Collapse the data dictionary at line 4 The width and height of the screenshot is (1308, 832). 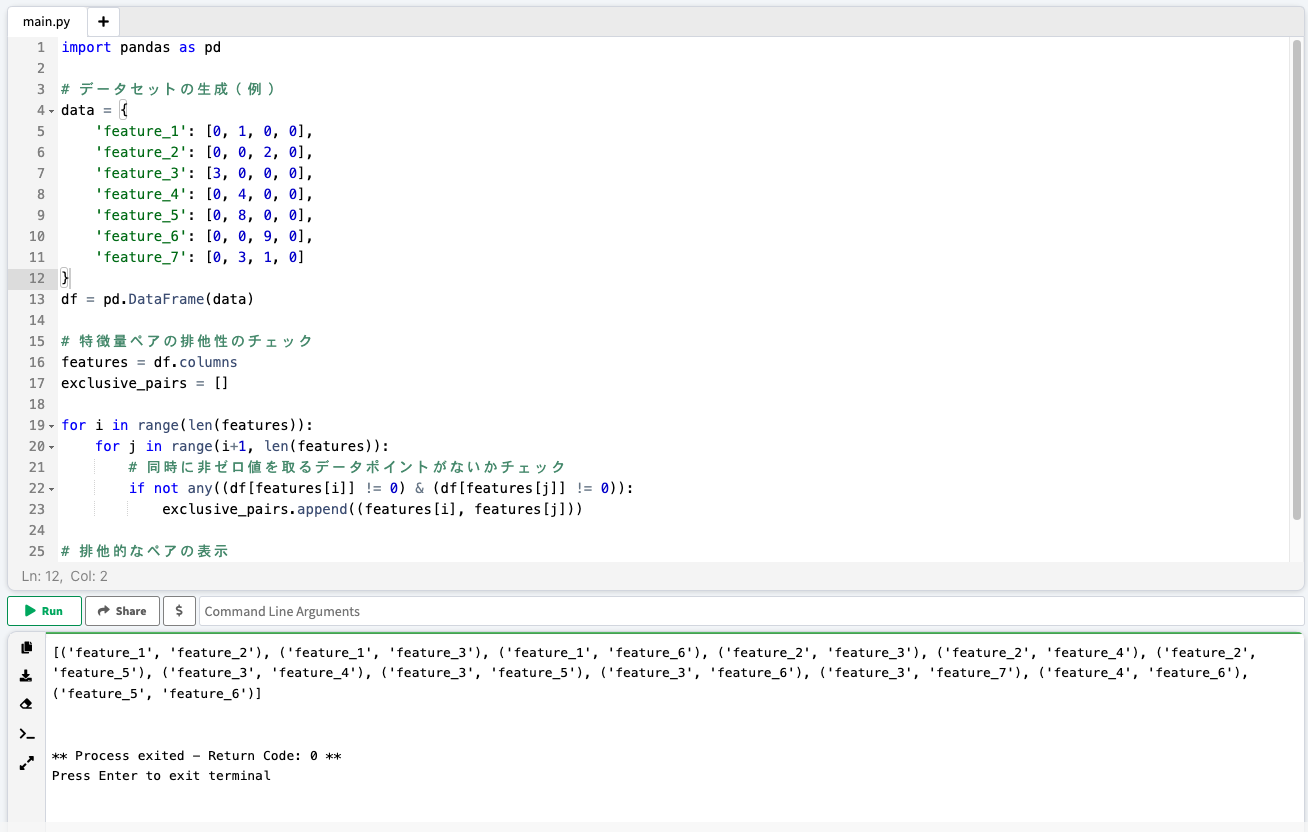(51, 110)
